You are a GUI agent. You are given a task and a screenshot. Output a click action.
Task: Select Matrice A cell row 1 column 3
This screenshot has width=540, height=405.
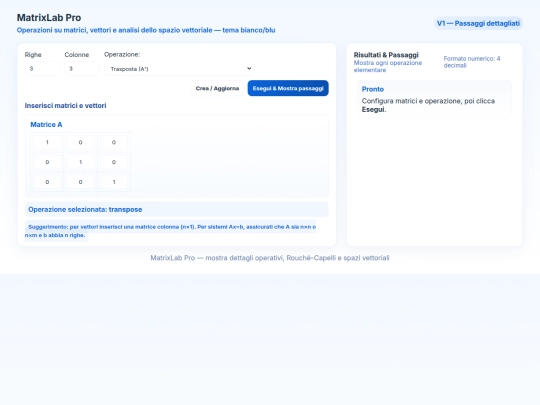pos(114,142)
